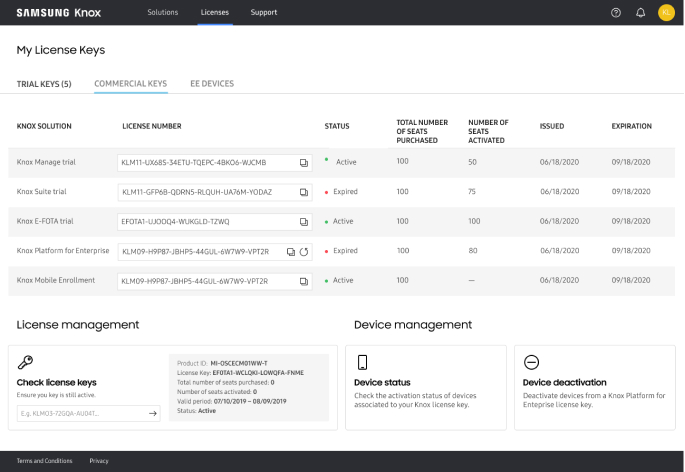Copy the Knox Platform for Enterprise key
685x472 pixels.
point(291,252)
